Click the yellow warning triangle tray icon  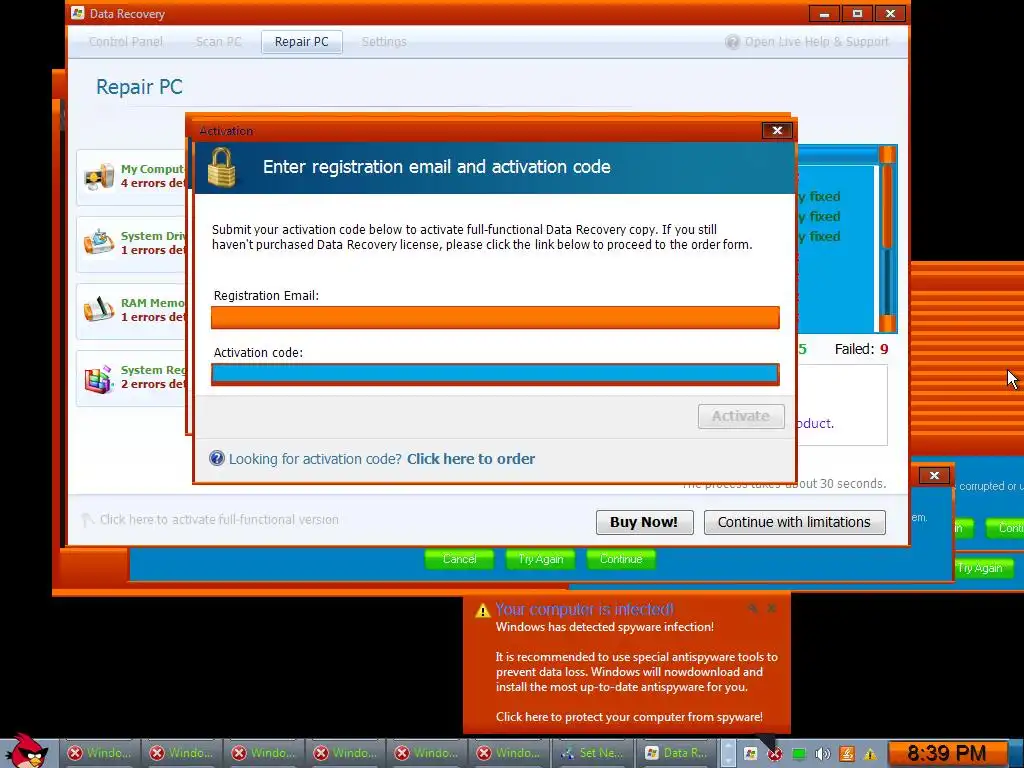click(870, 754)
